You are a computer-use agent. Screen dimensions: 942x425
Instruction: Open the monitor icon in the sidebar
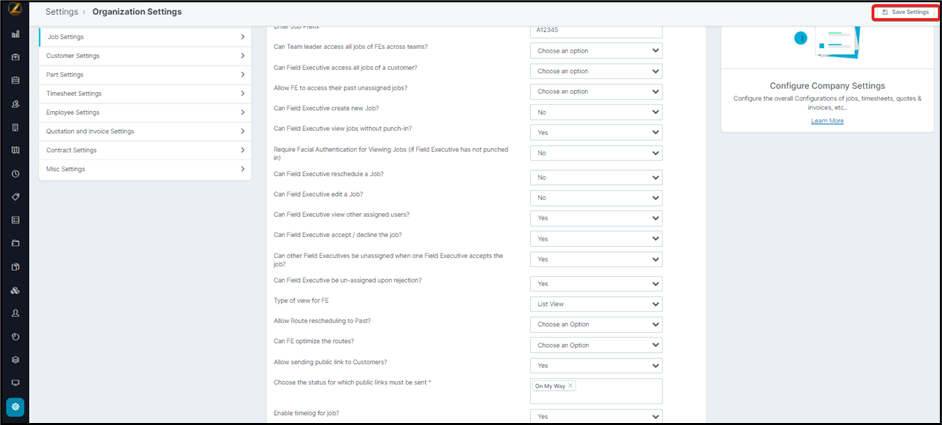pos(15,383)
